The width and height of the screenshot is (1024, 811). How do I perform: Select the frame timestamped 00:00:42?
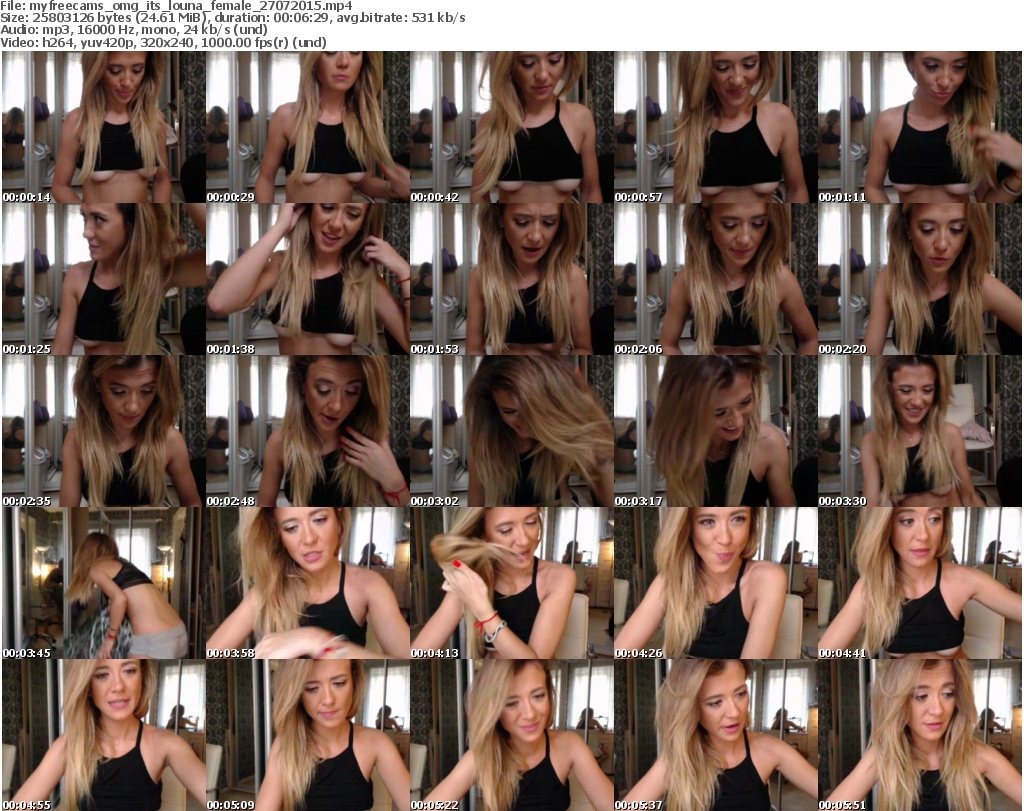click(x=511, y=127)
